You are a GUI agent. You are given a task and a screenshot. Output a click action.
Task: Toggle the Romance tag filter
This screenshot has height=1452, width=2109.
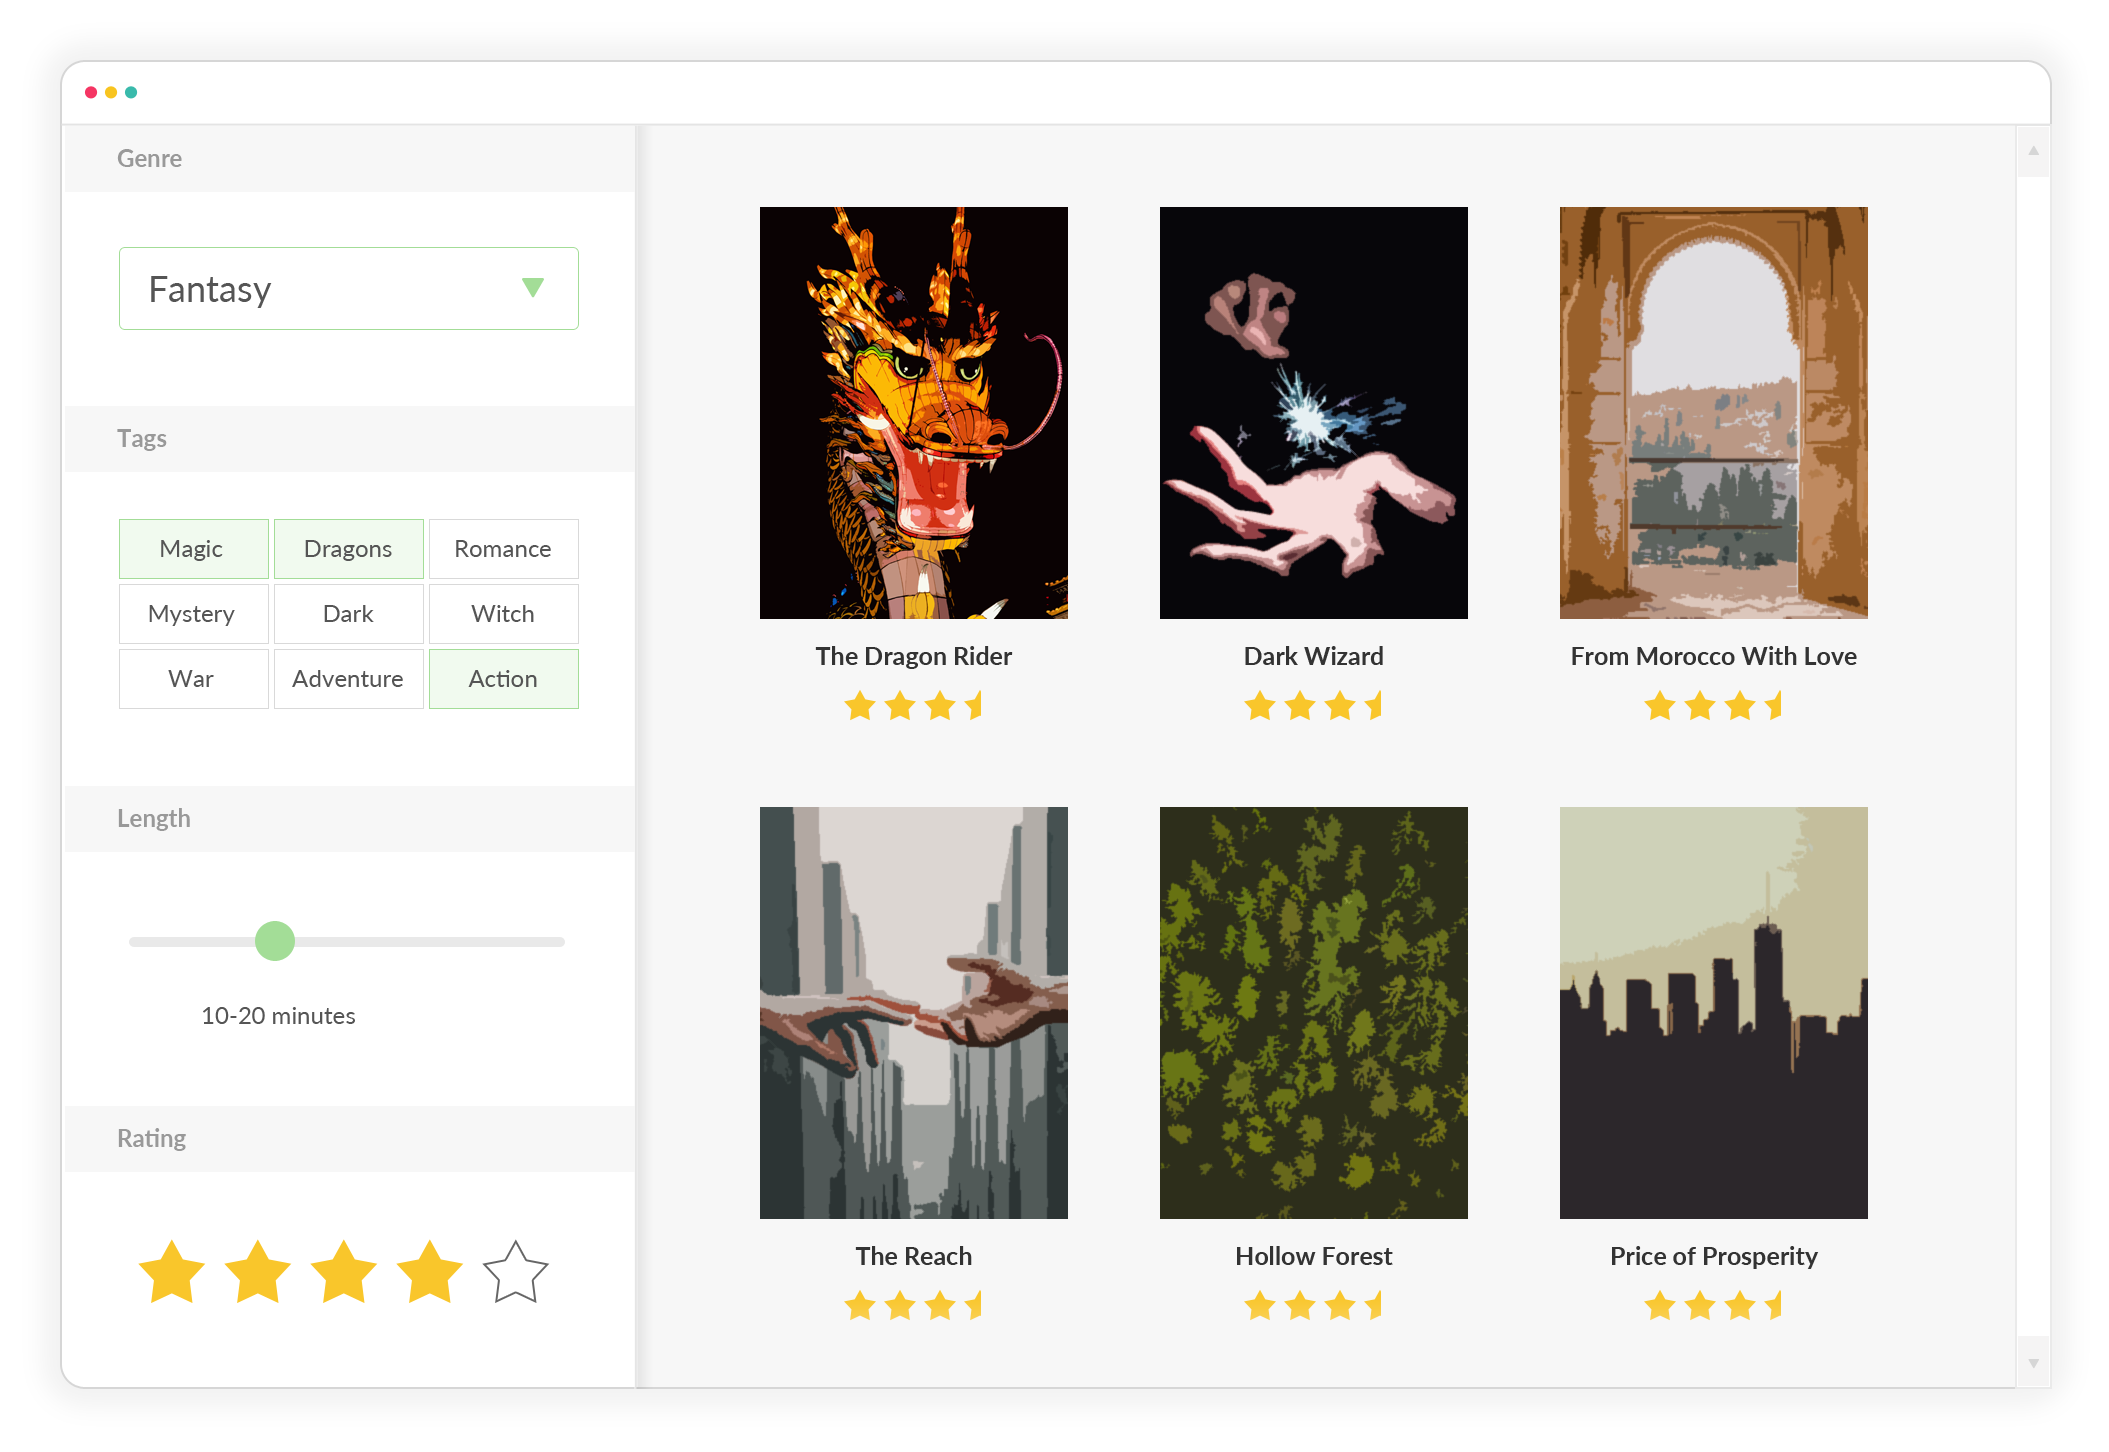(x=502, y=548)
